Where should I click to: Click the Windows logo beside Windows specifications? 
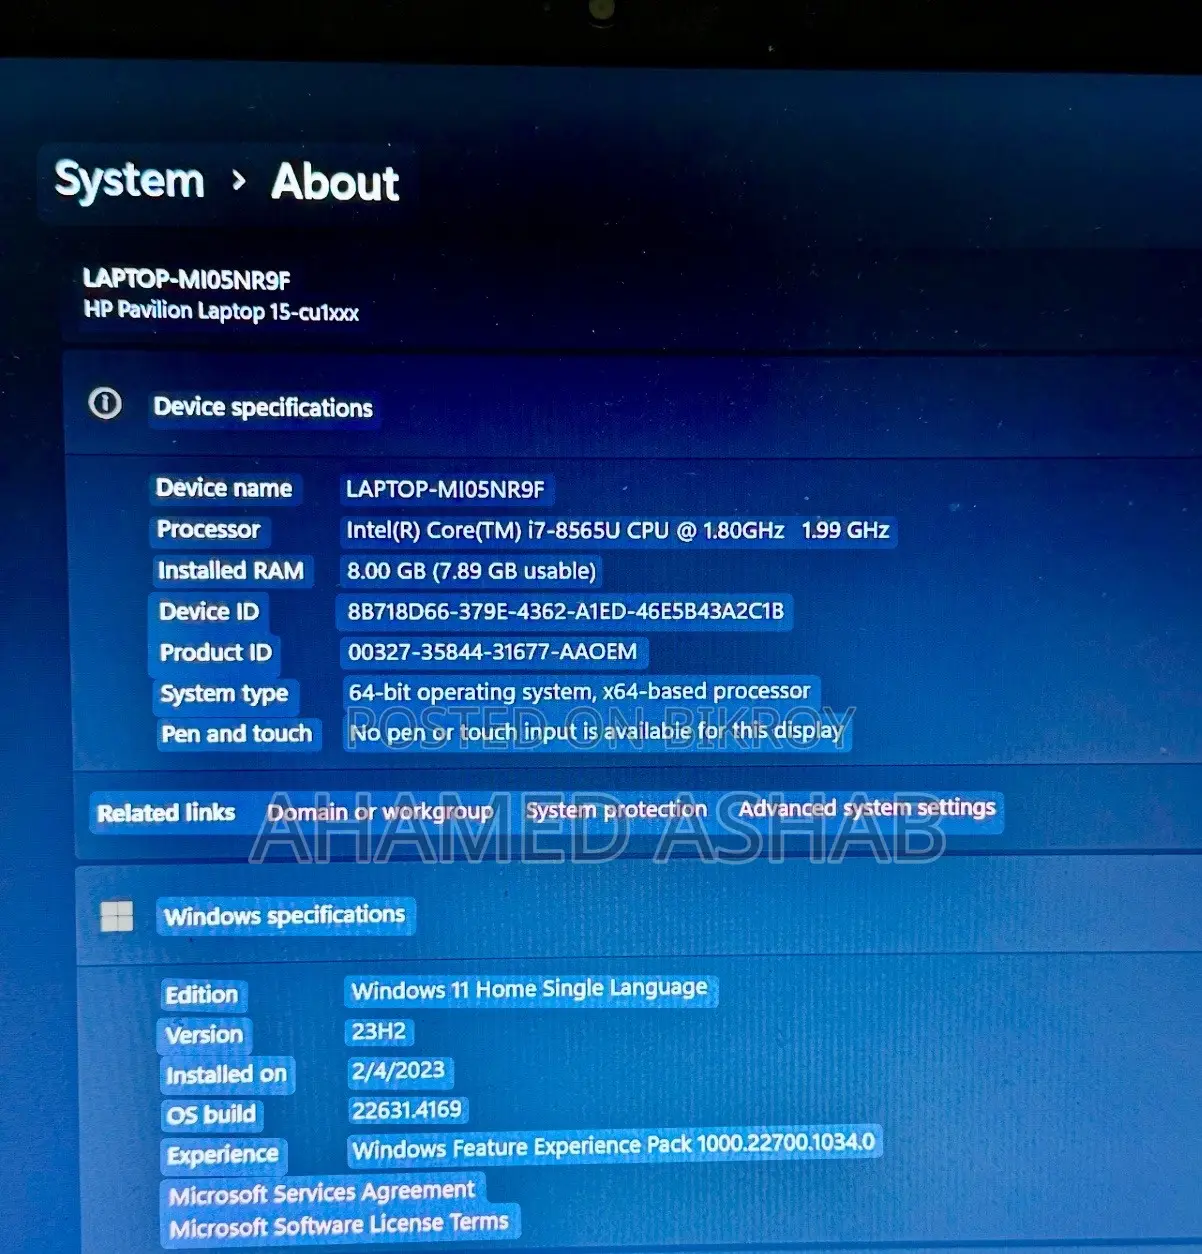click(117, 916)
